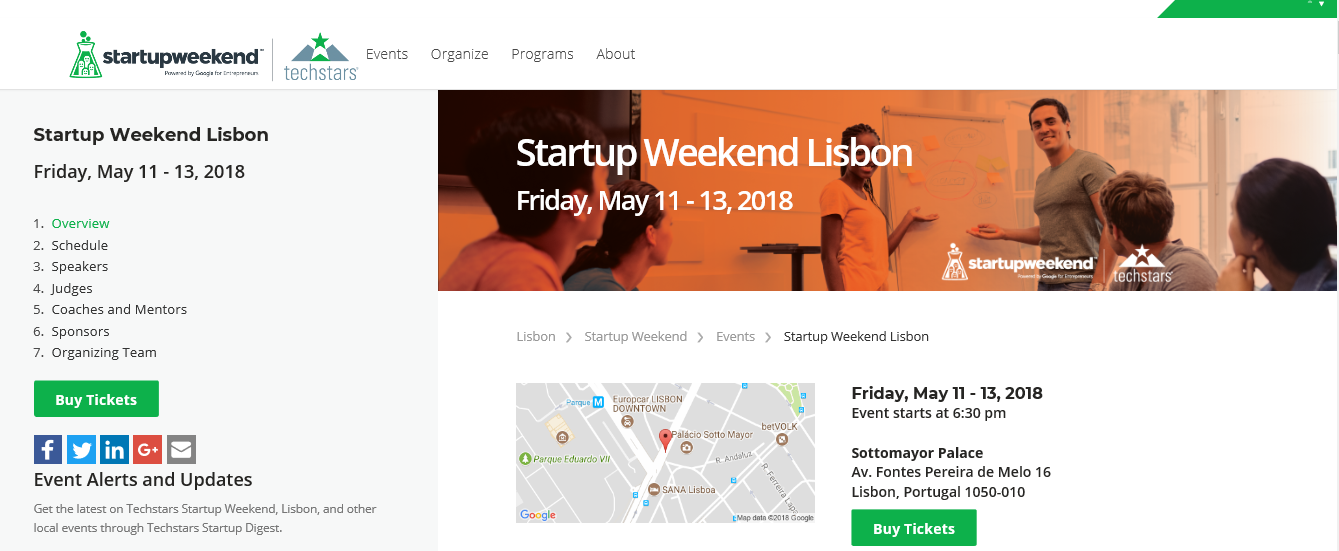Share event on LinkedIn

pos(114,449)
